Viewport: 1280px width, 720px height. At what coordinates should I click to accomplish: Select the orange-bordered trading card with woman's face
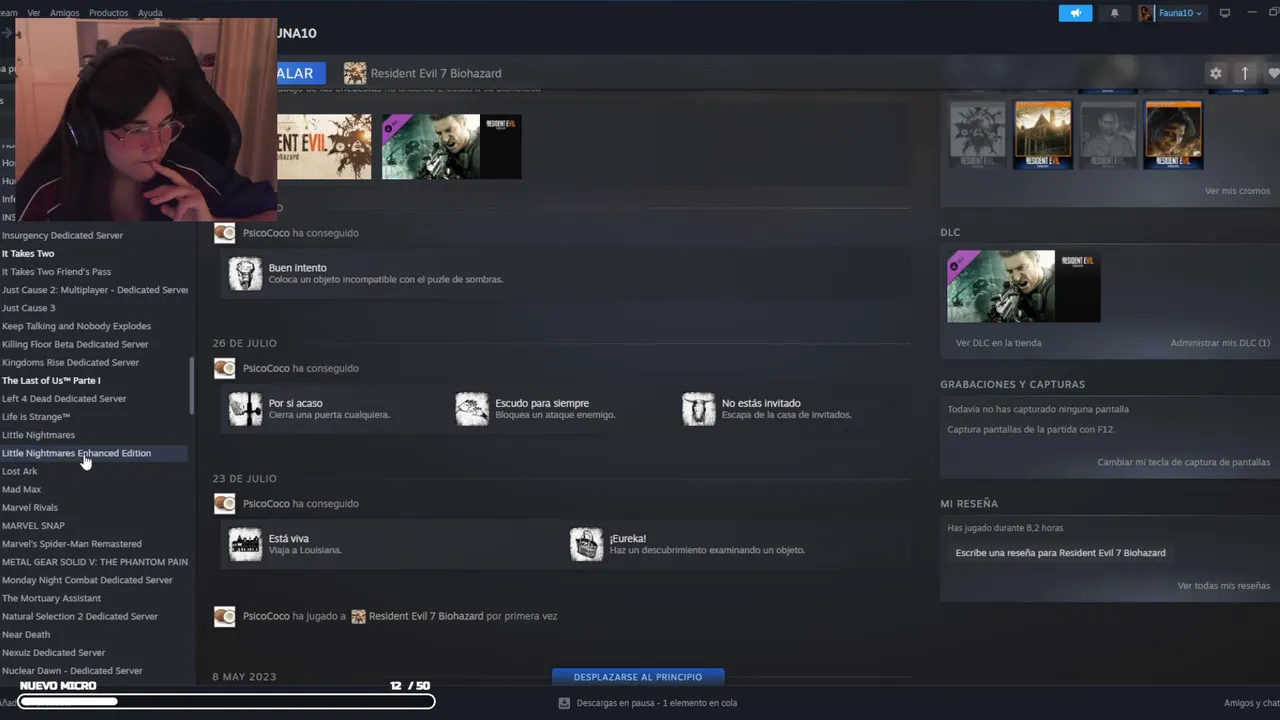tap(1173, 134)
